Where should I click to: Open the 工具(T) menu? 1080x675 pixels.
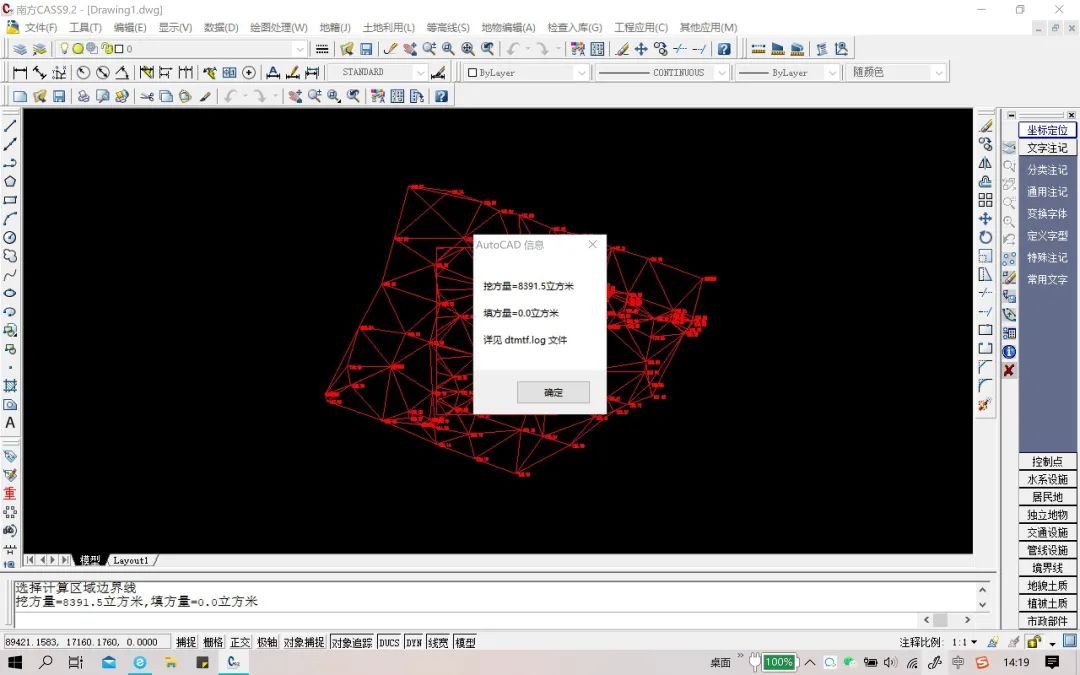coord(85,28)
